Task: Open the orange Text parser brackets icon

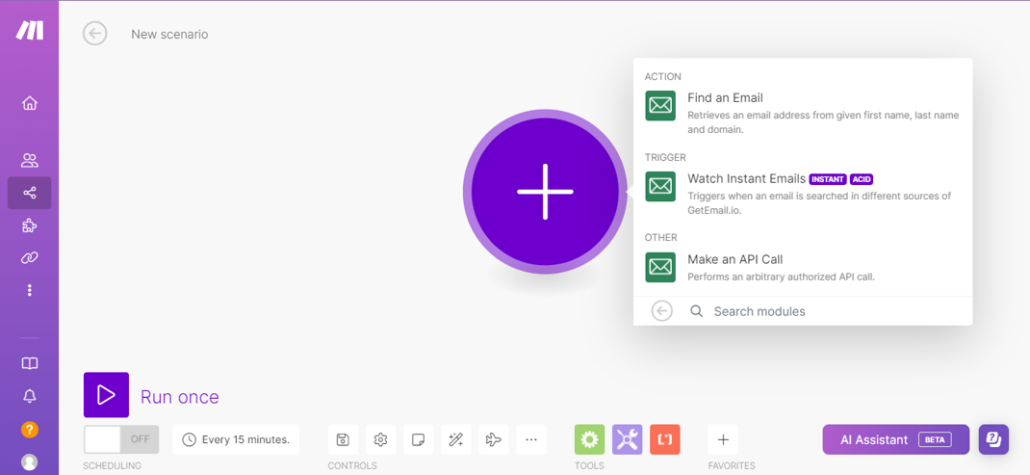Action: click(x=665, y=440)
